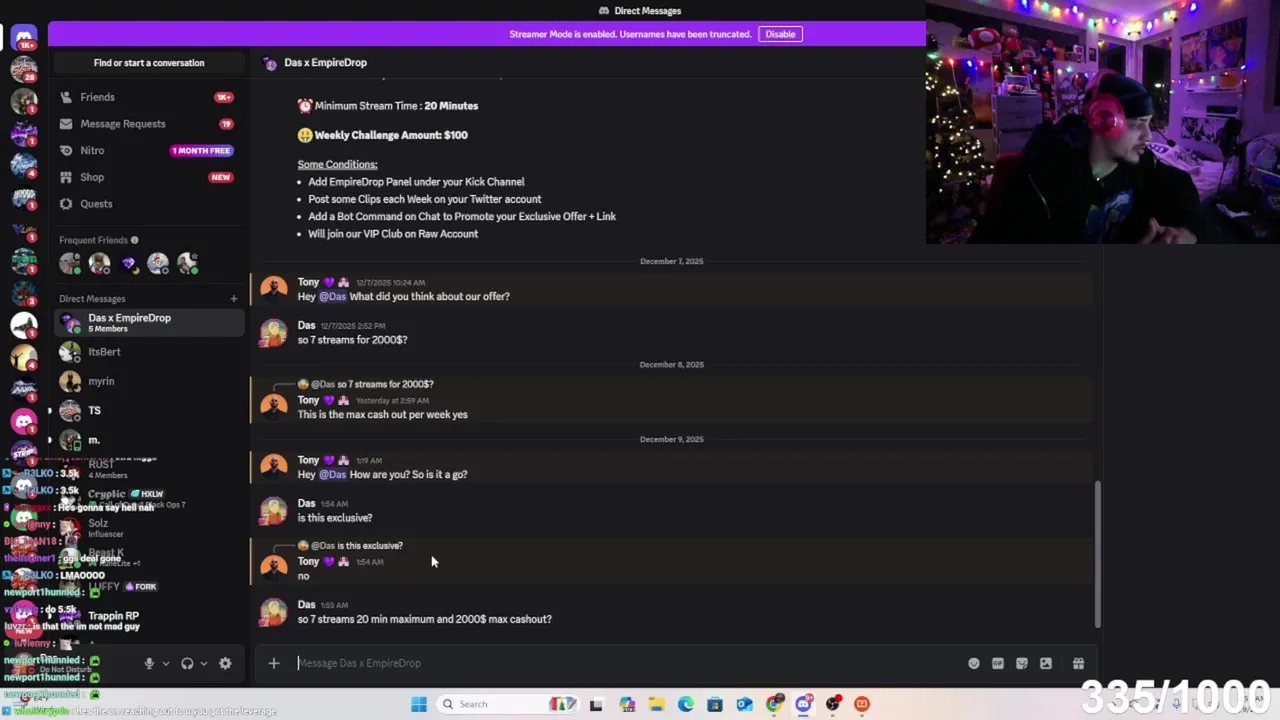Open Friends list
Viewport: 1280px width, 720px height.
[x=148, y=97]
